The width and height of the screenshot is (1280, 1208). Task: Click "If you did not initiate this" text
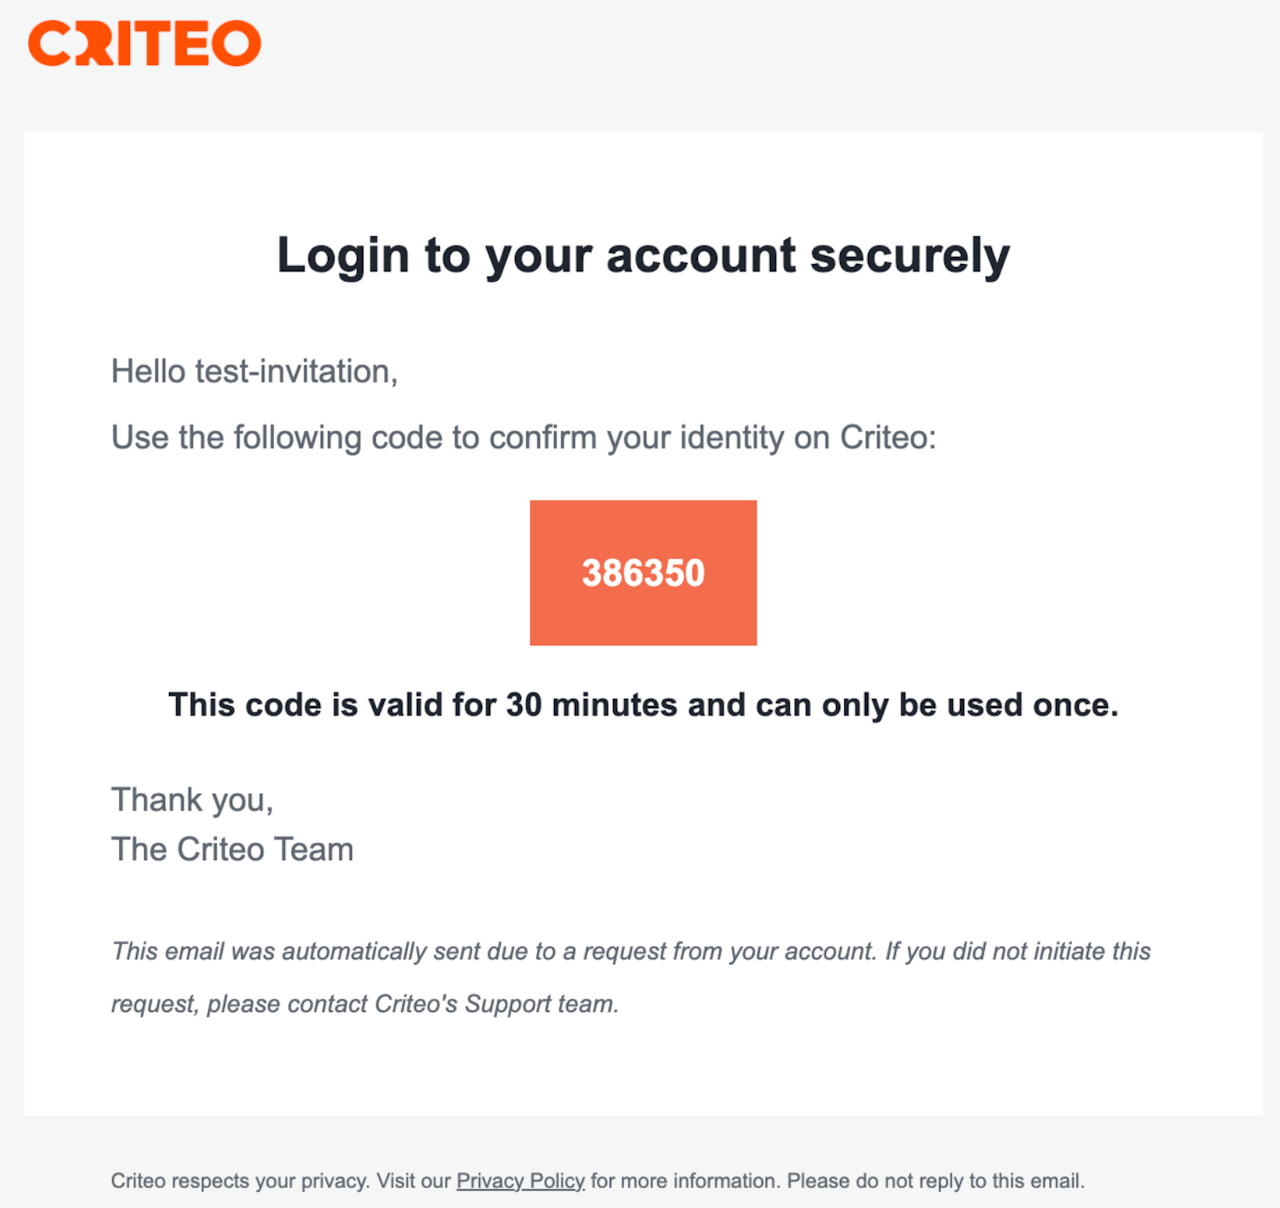click(1018, 951)
